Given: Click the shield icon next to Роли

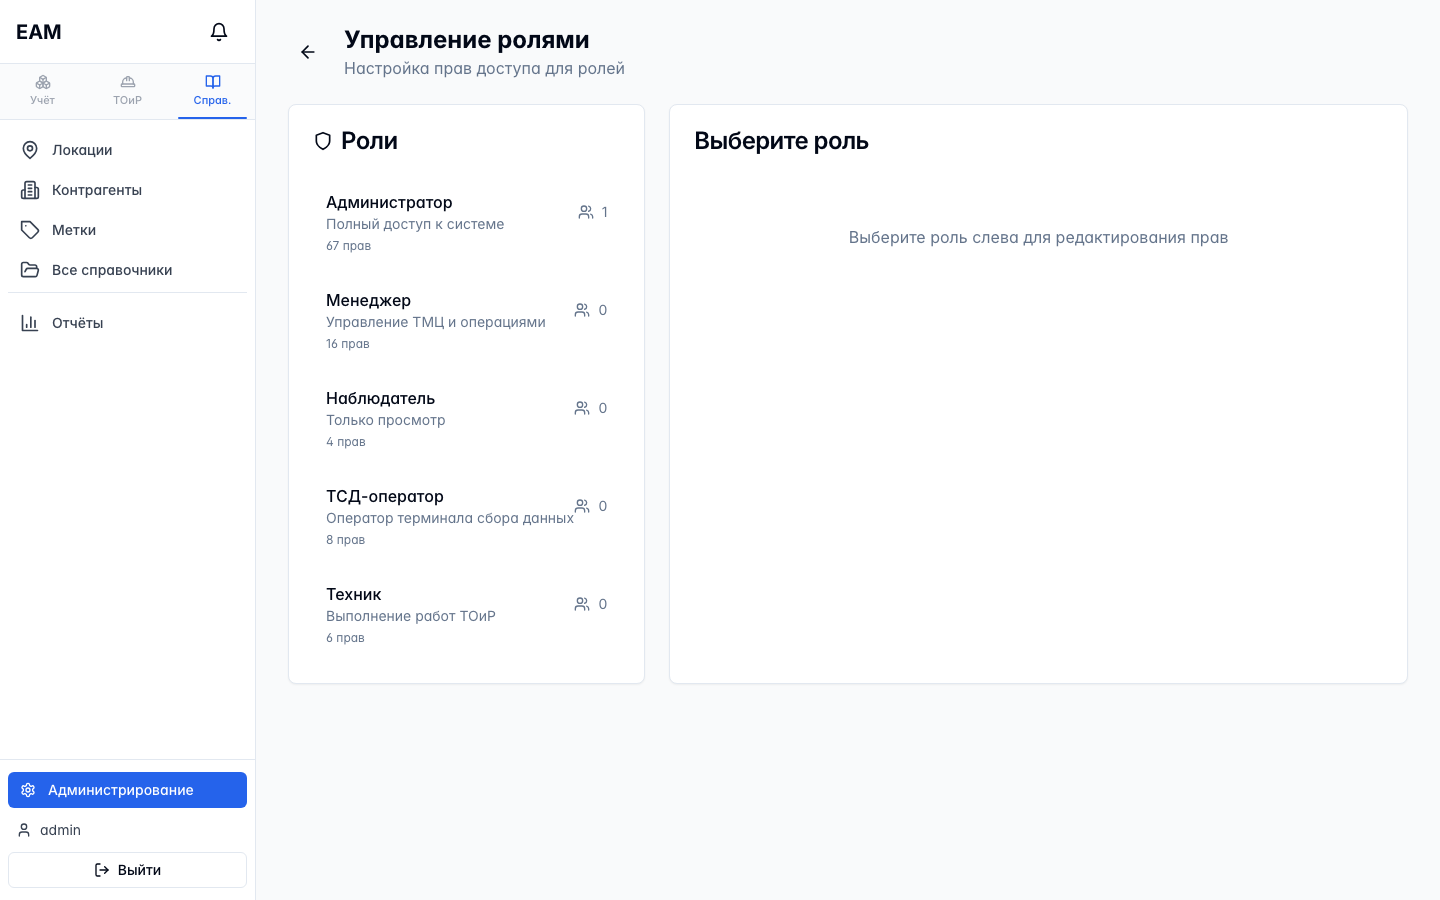Looking at the screenshot, I should (x=323, y=141).
